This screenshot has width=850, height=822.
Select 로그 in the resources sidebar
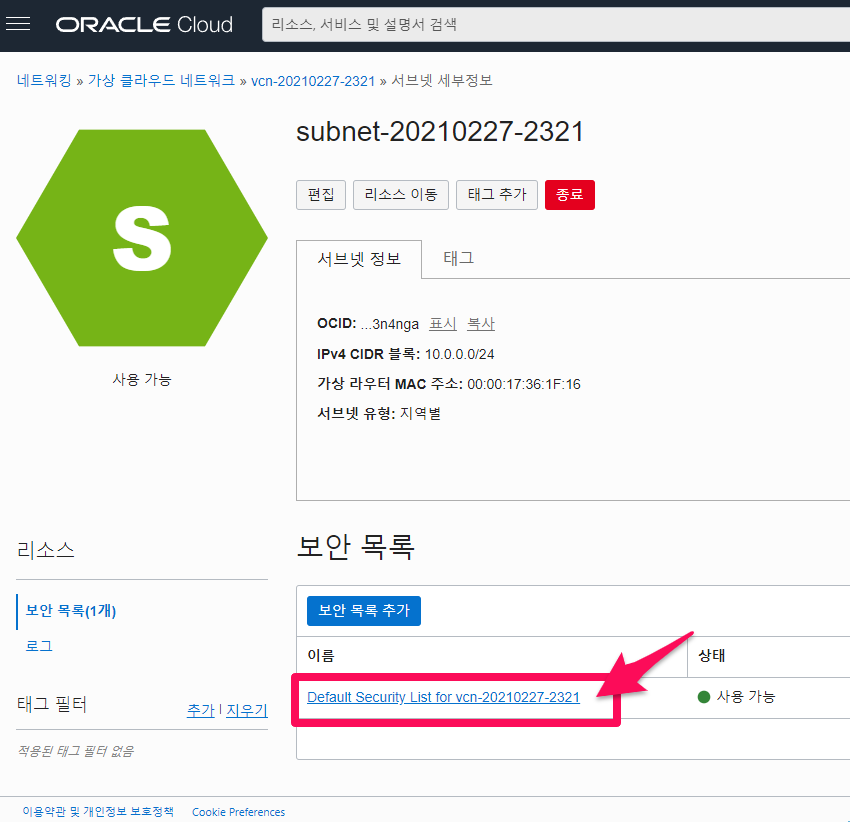[39, 646]
